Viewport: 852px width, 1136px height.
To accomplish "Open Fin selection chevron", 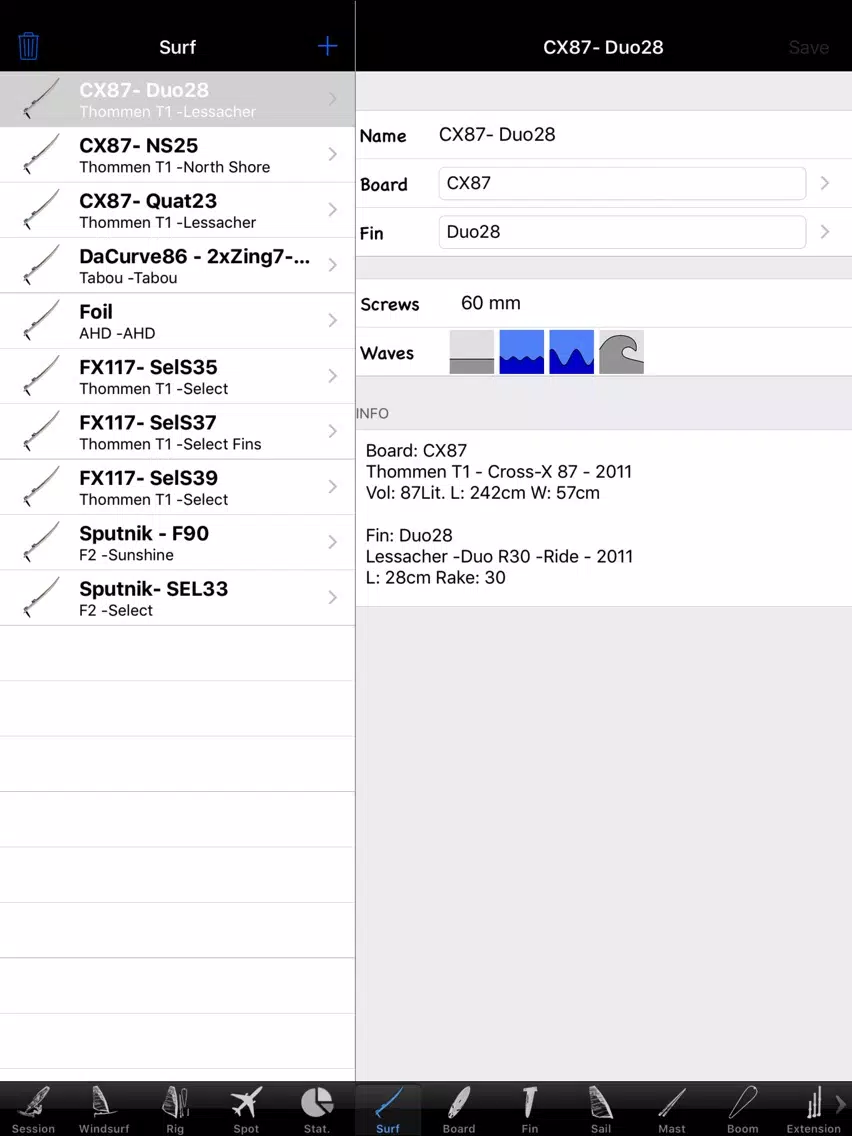I will [x=824, y=232].
